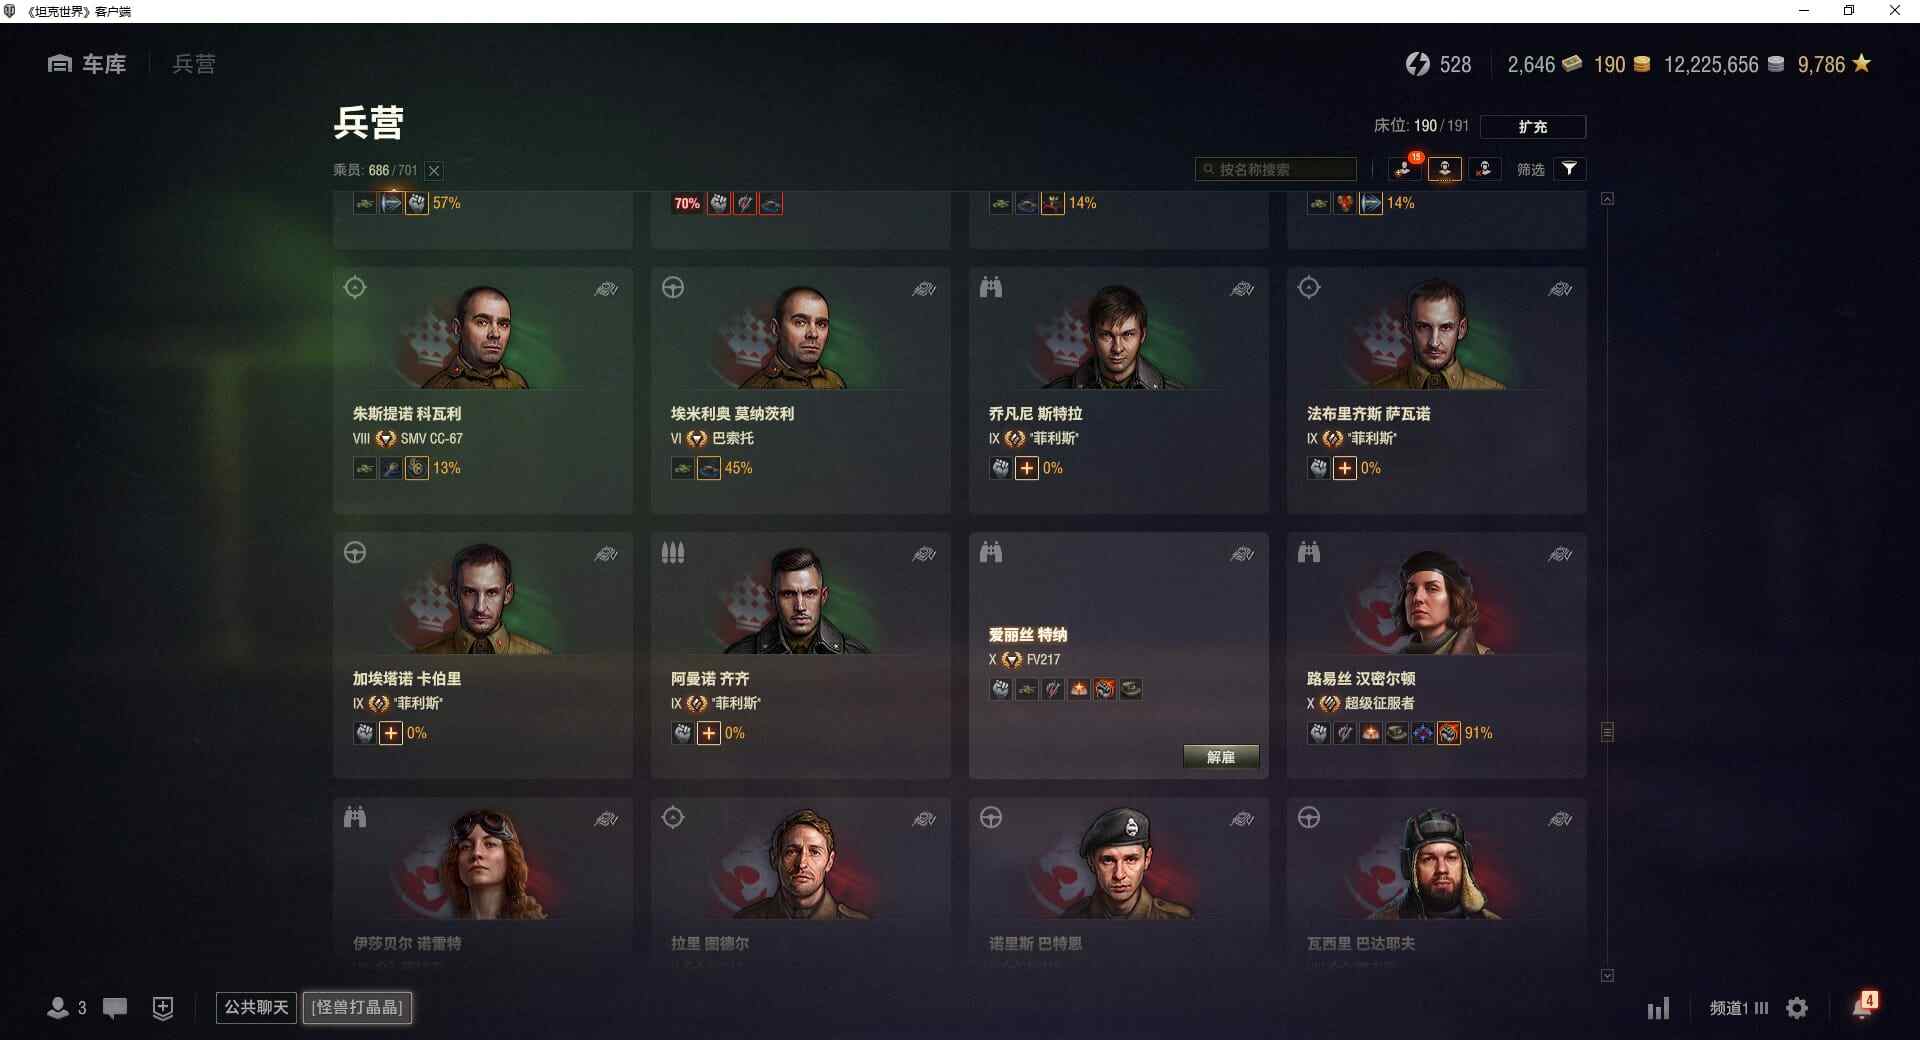Image resolution: width=1920 pixels, height=1040 pixels.
Task: Open the notifications bell with badge 4
Action: (x=1863, y=1006)
